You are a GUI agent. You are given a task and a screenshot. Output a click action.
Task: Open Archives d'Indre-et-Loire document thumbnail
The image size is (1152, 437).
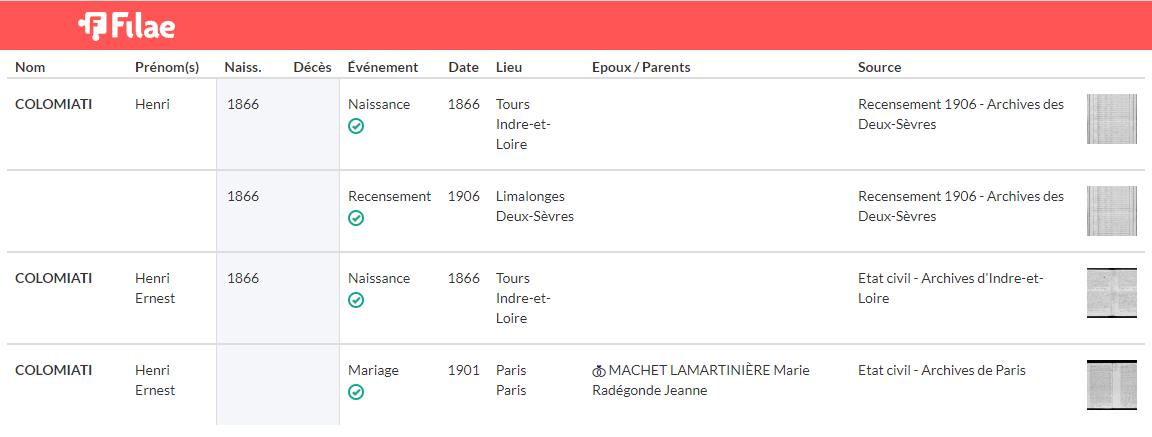click(1112, 293)
